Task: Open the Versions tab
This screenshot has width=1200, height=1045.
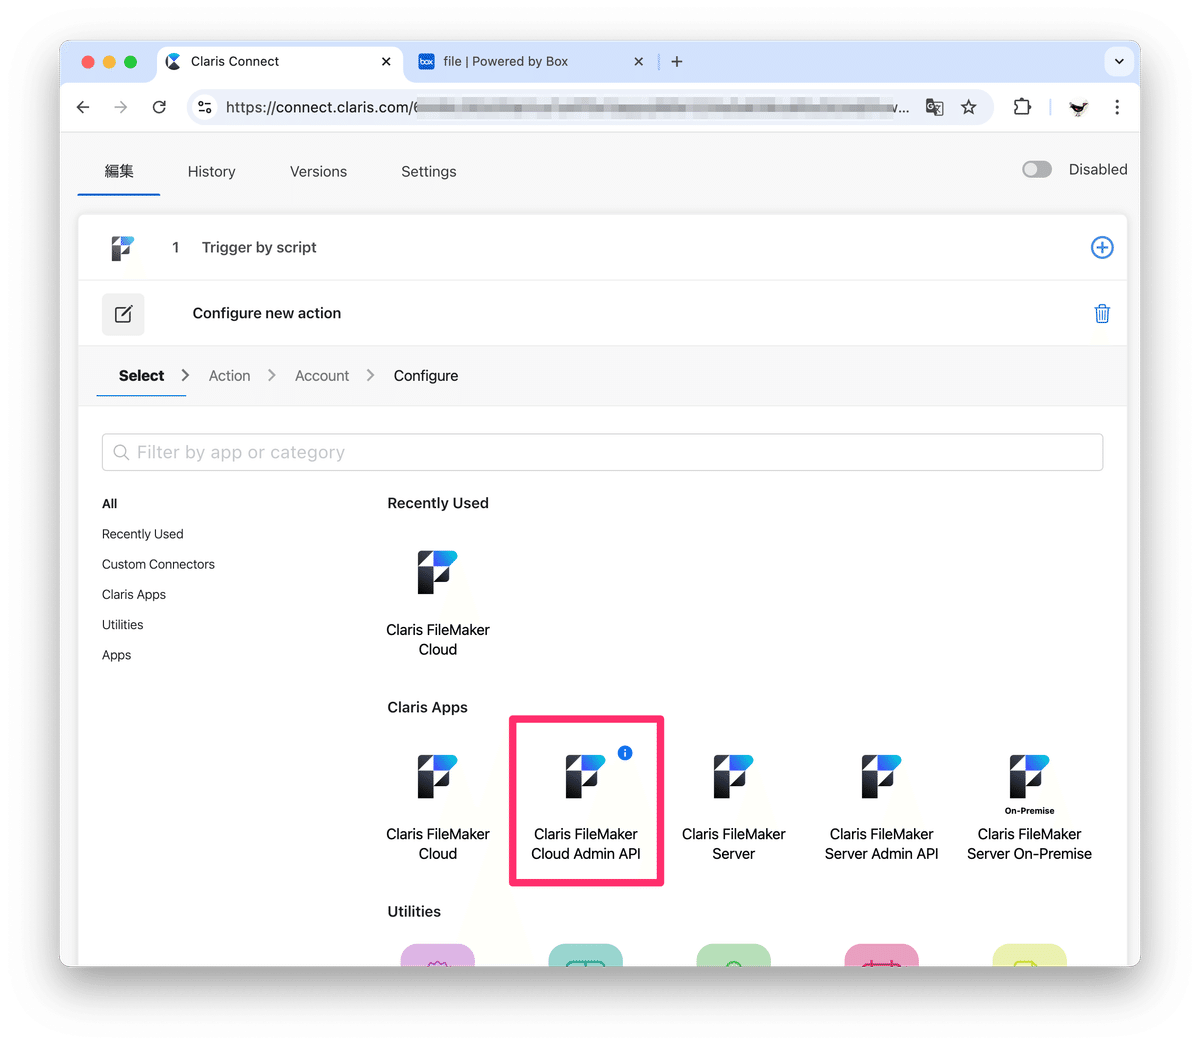Action: pos(318,171)
